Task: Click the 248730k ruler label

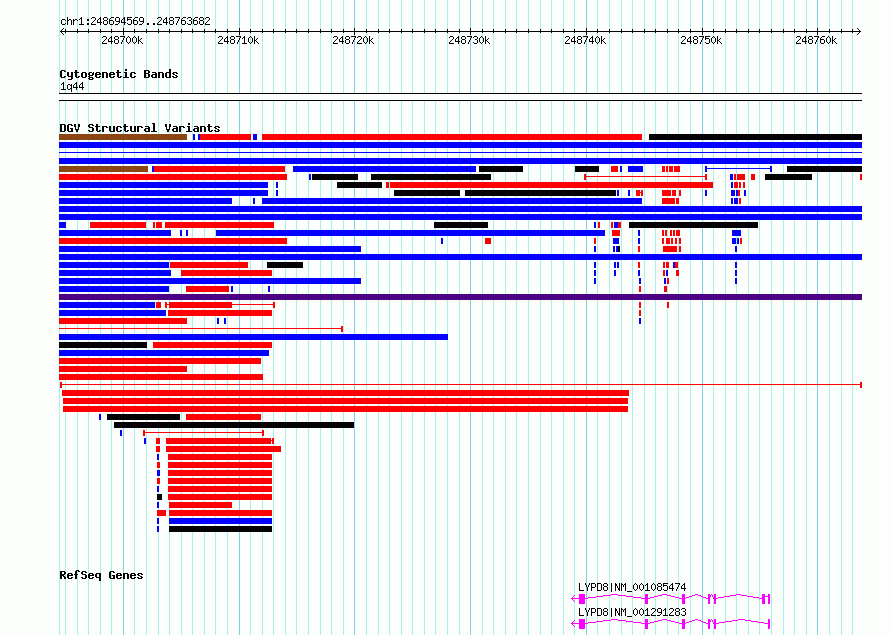Action: point(469,40)
